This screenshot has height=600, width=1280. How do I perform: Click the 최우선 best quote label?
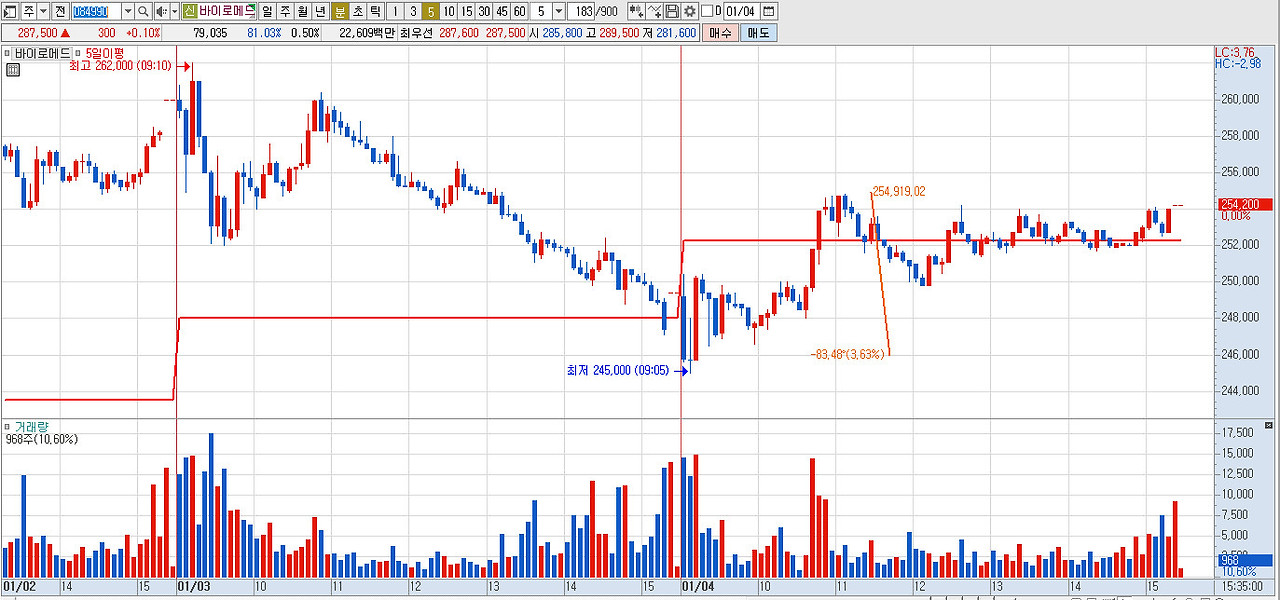[416, 33]
